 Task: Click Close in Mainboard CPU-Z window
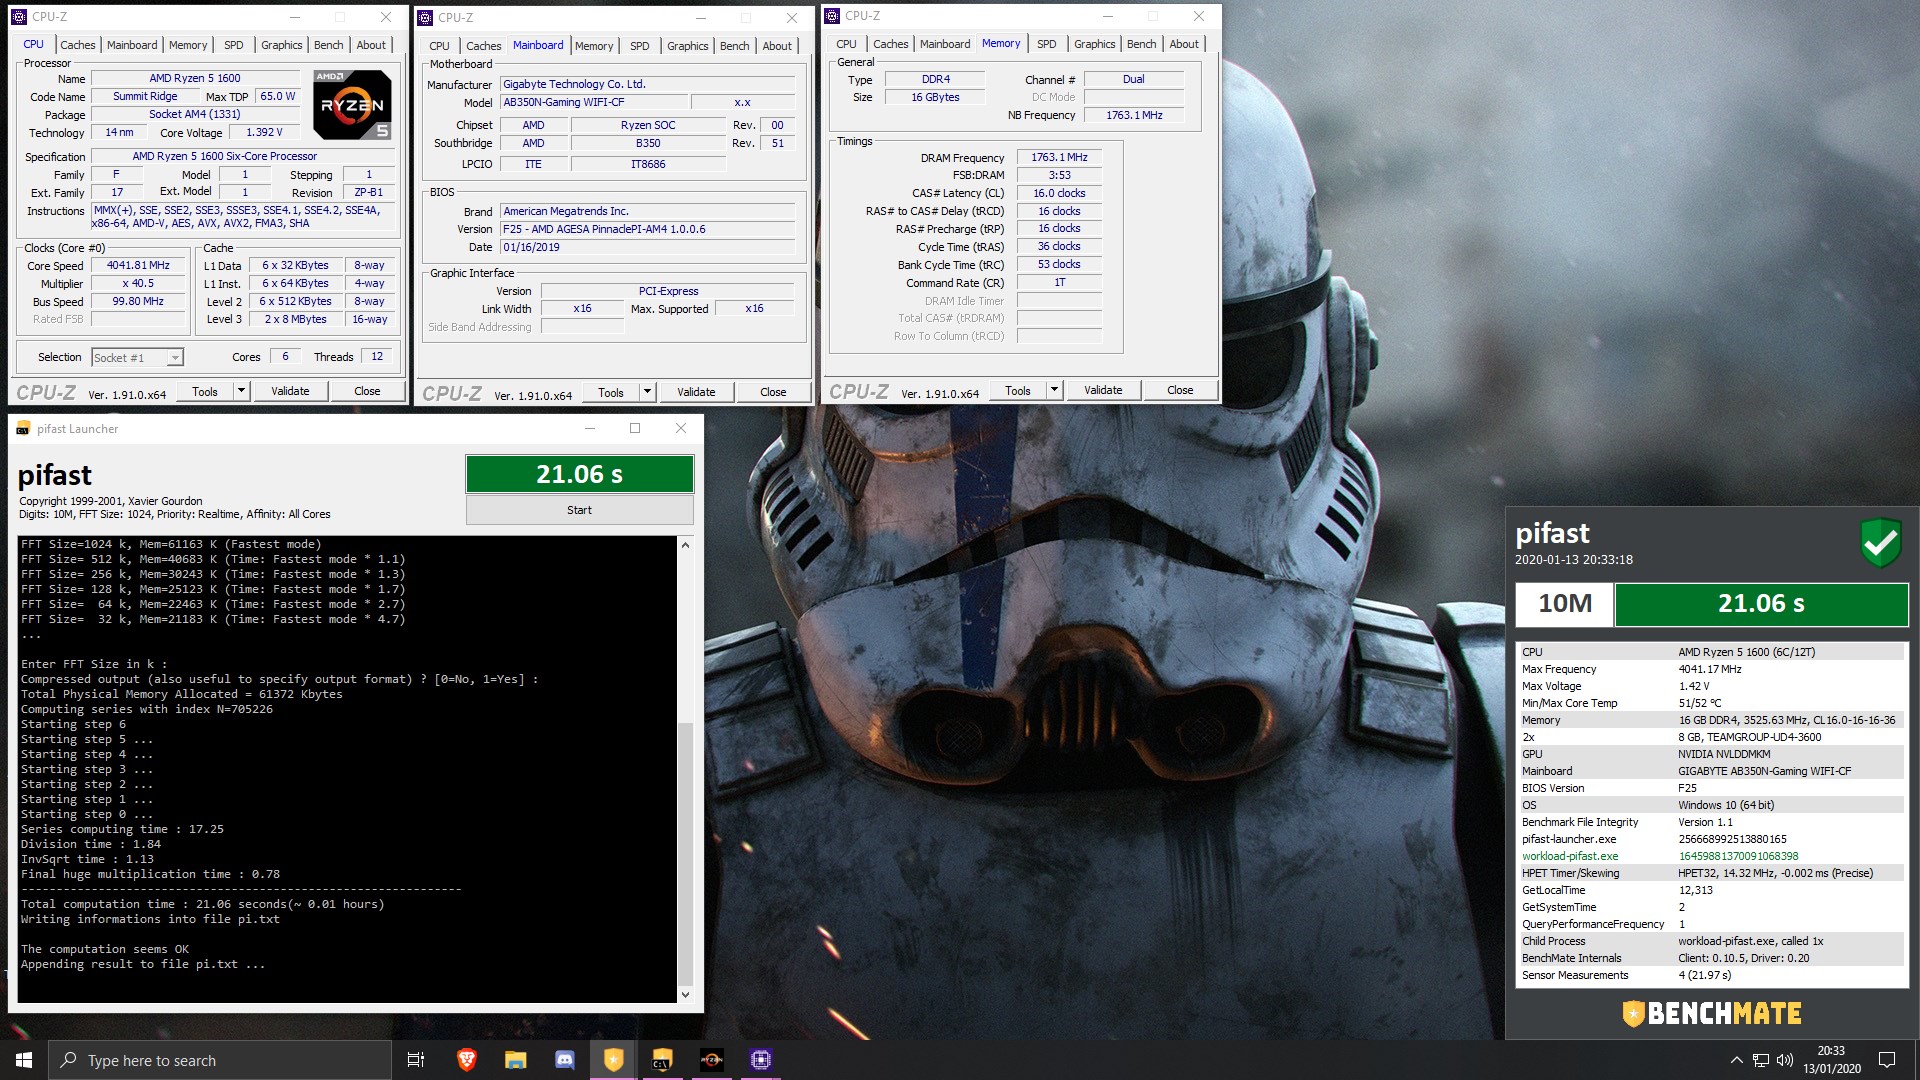(773, 392)
